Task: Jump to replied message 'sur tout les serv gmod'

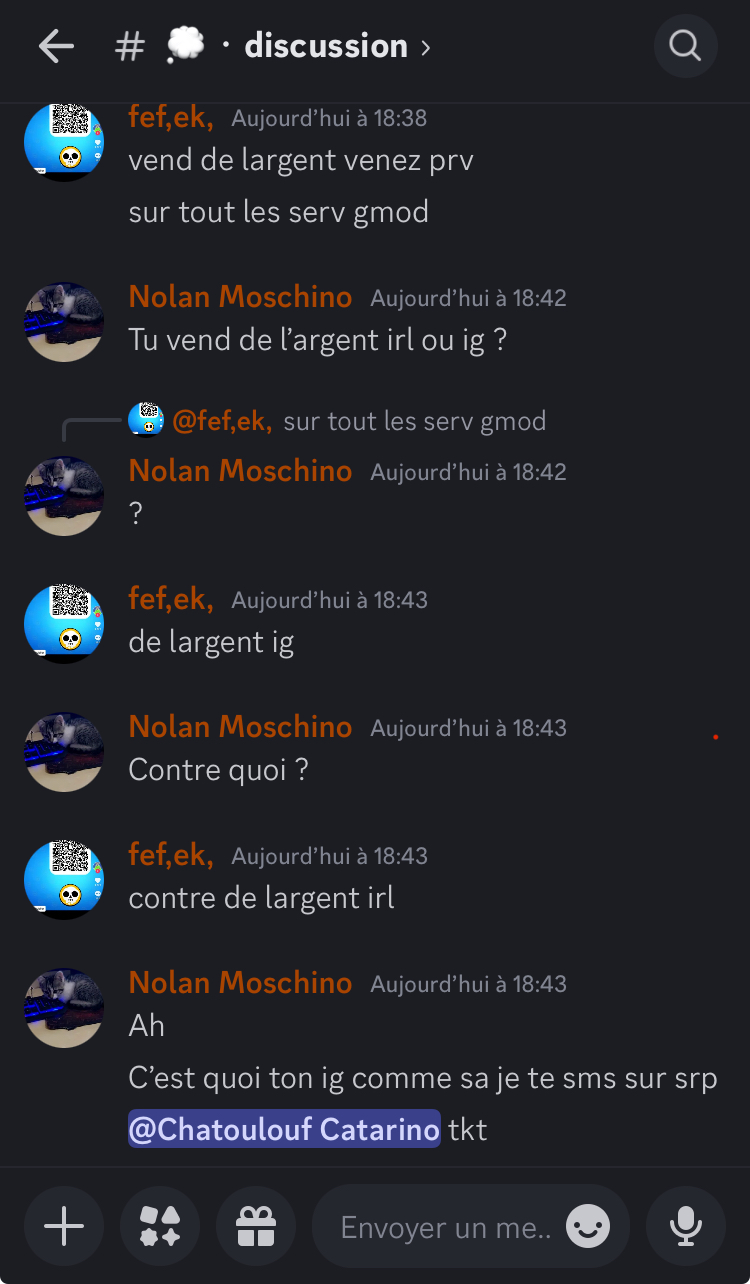Action: pos(414,421)
